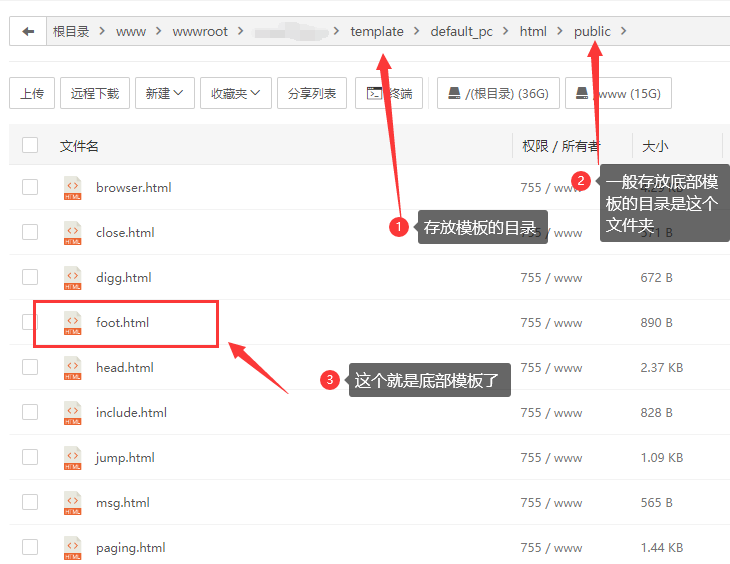The image size is (730, 564).
Task: Open the close.html file icon
Action: [x=73, y=233]
